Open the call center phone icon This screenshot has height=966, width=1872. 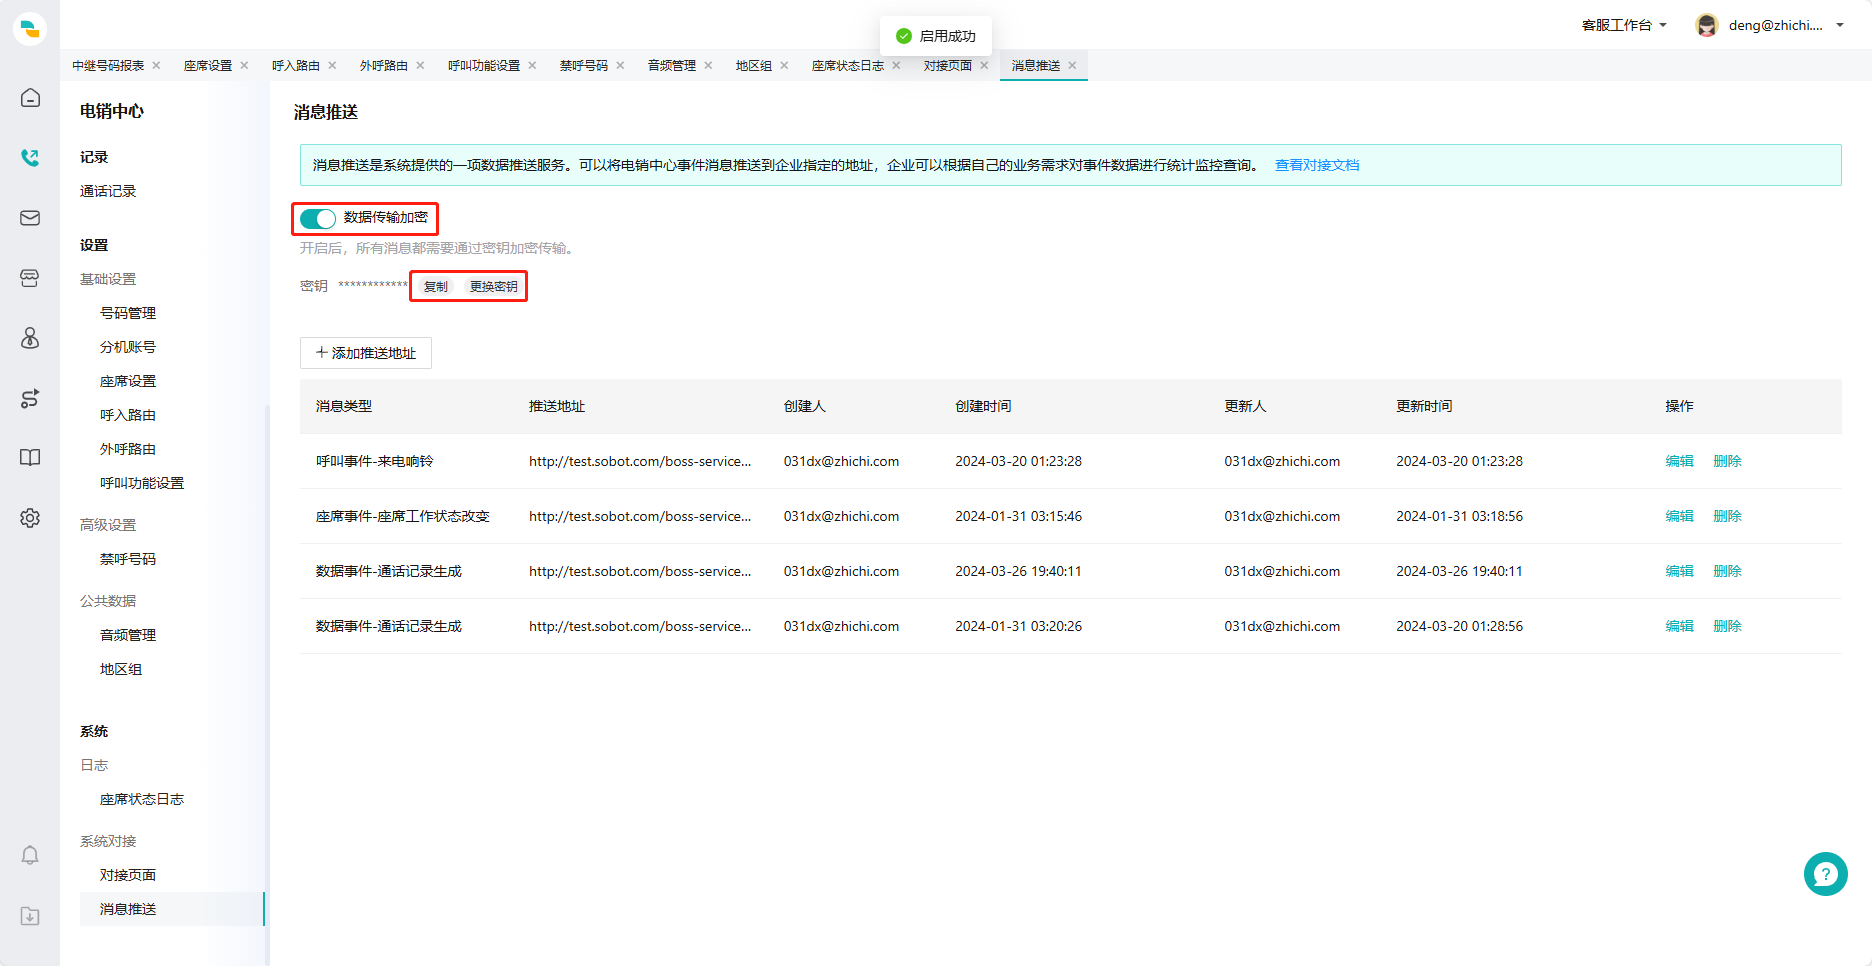[x=30, y=157]
